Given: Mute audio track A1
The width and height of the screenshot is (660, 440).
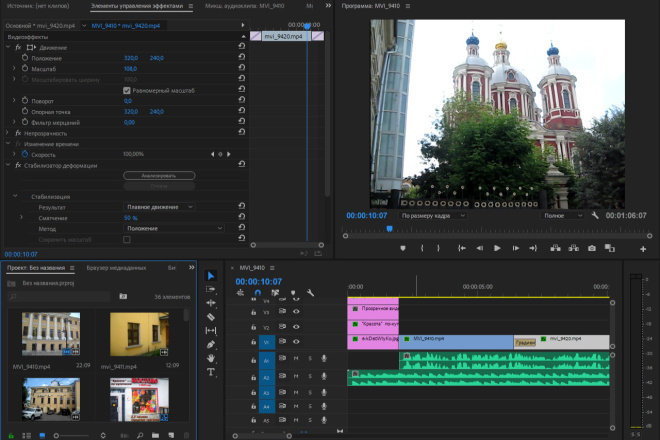Looking at the screenshot, I should click(296, 358).
